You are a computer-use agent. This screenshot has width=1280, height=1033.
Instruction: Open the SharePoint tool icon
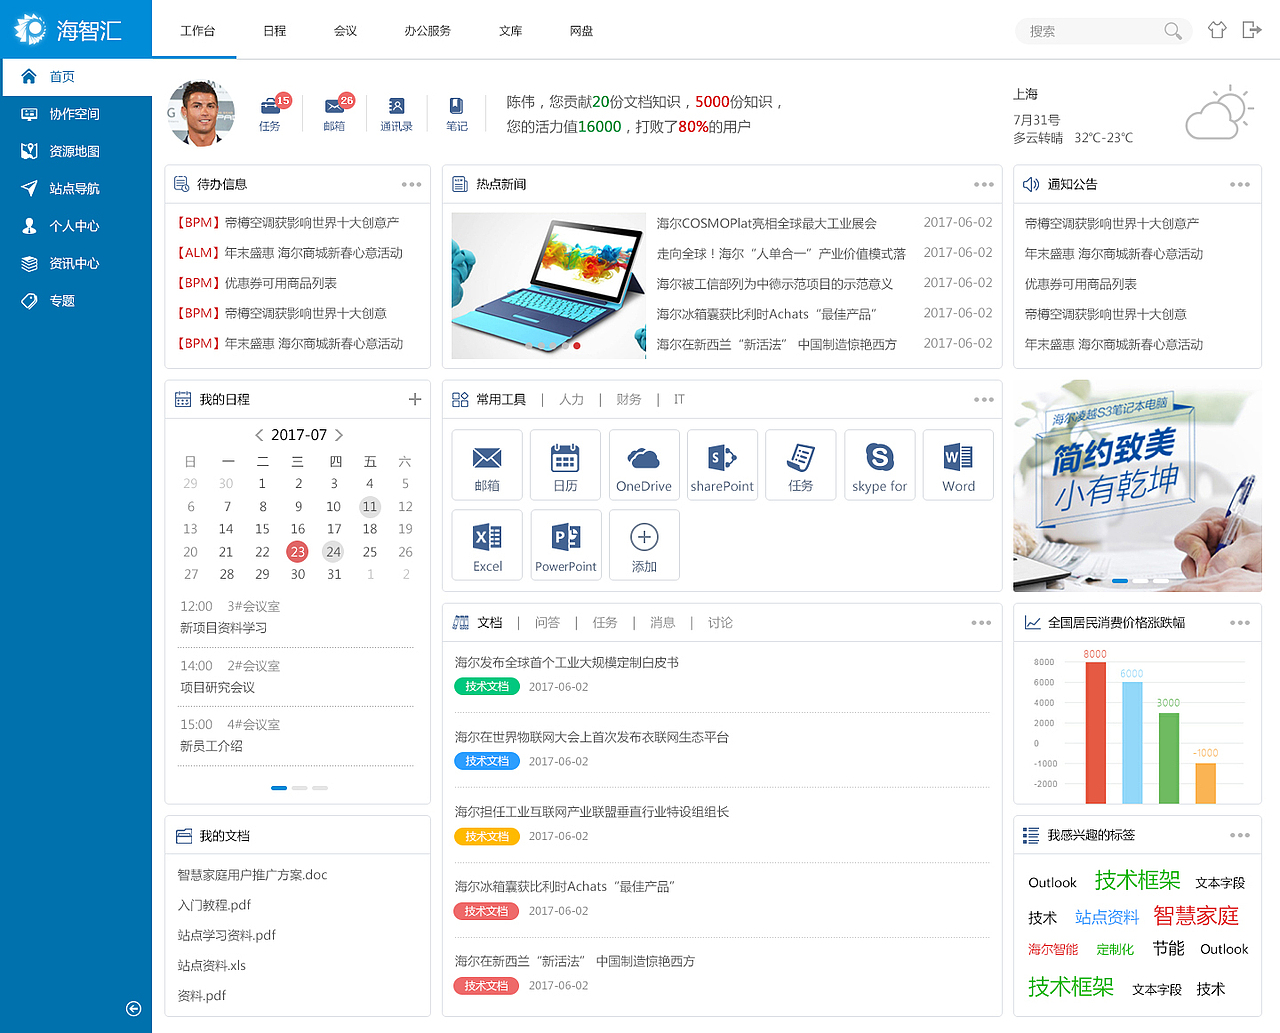click(722, 464)
